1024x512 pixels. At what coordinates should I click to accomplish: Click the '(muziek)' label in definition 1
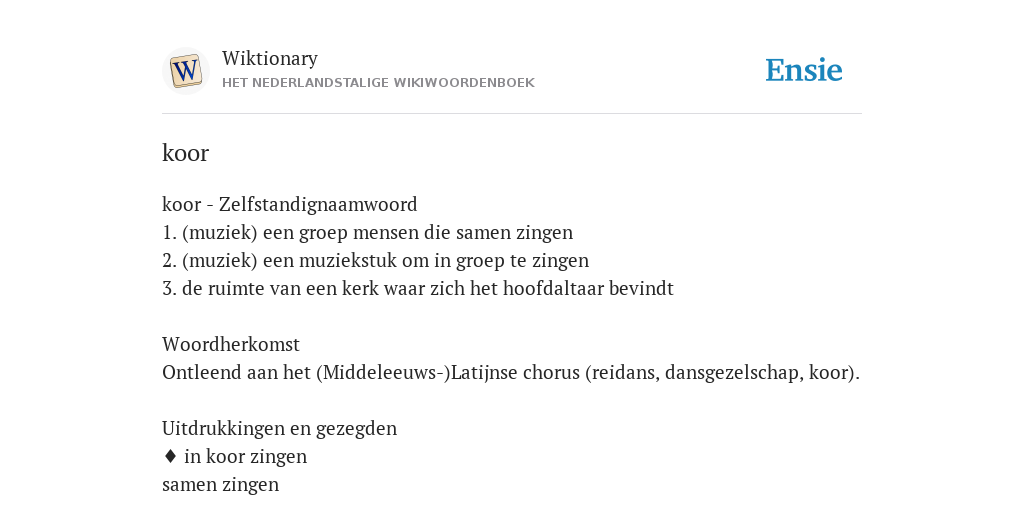(x=219, y=232)
